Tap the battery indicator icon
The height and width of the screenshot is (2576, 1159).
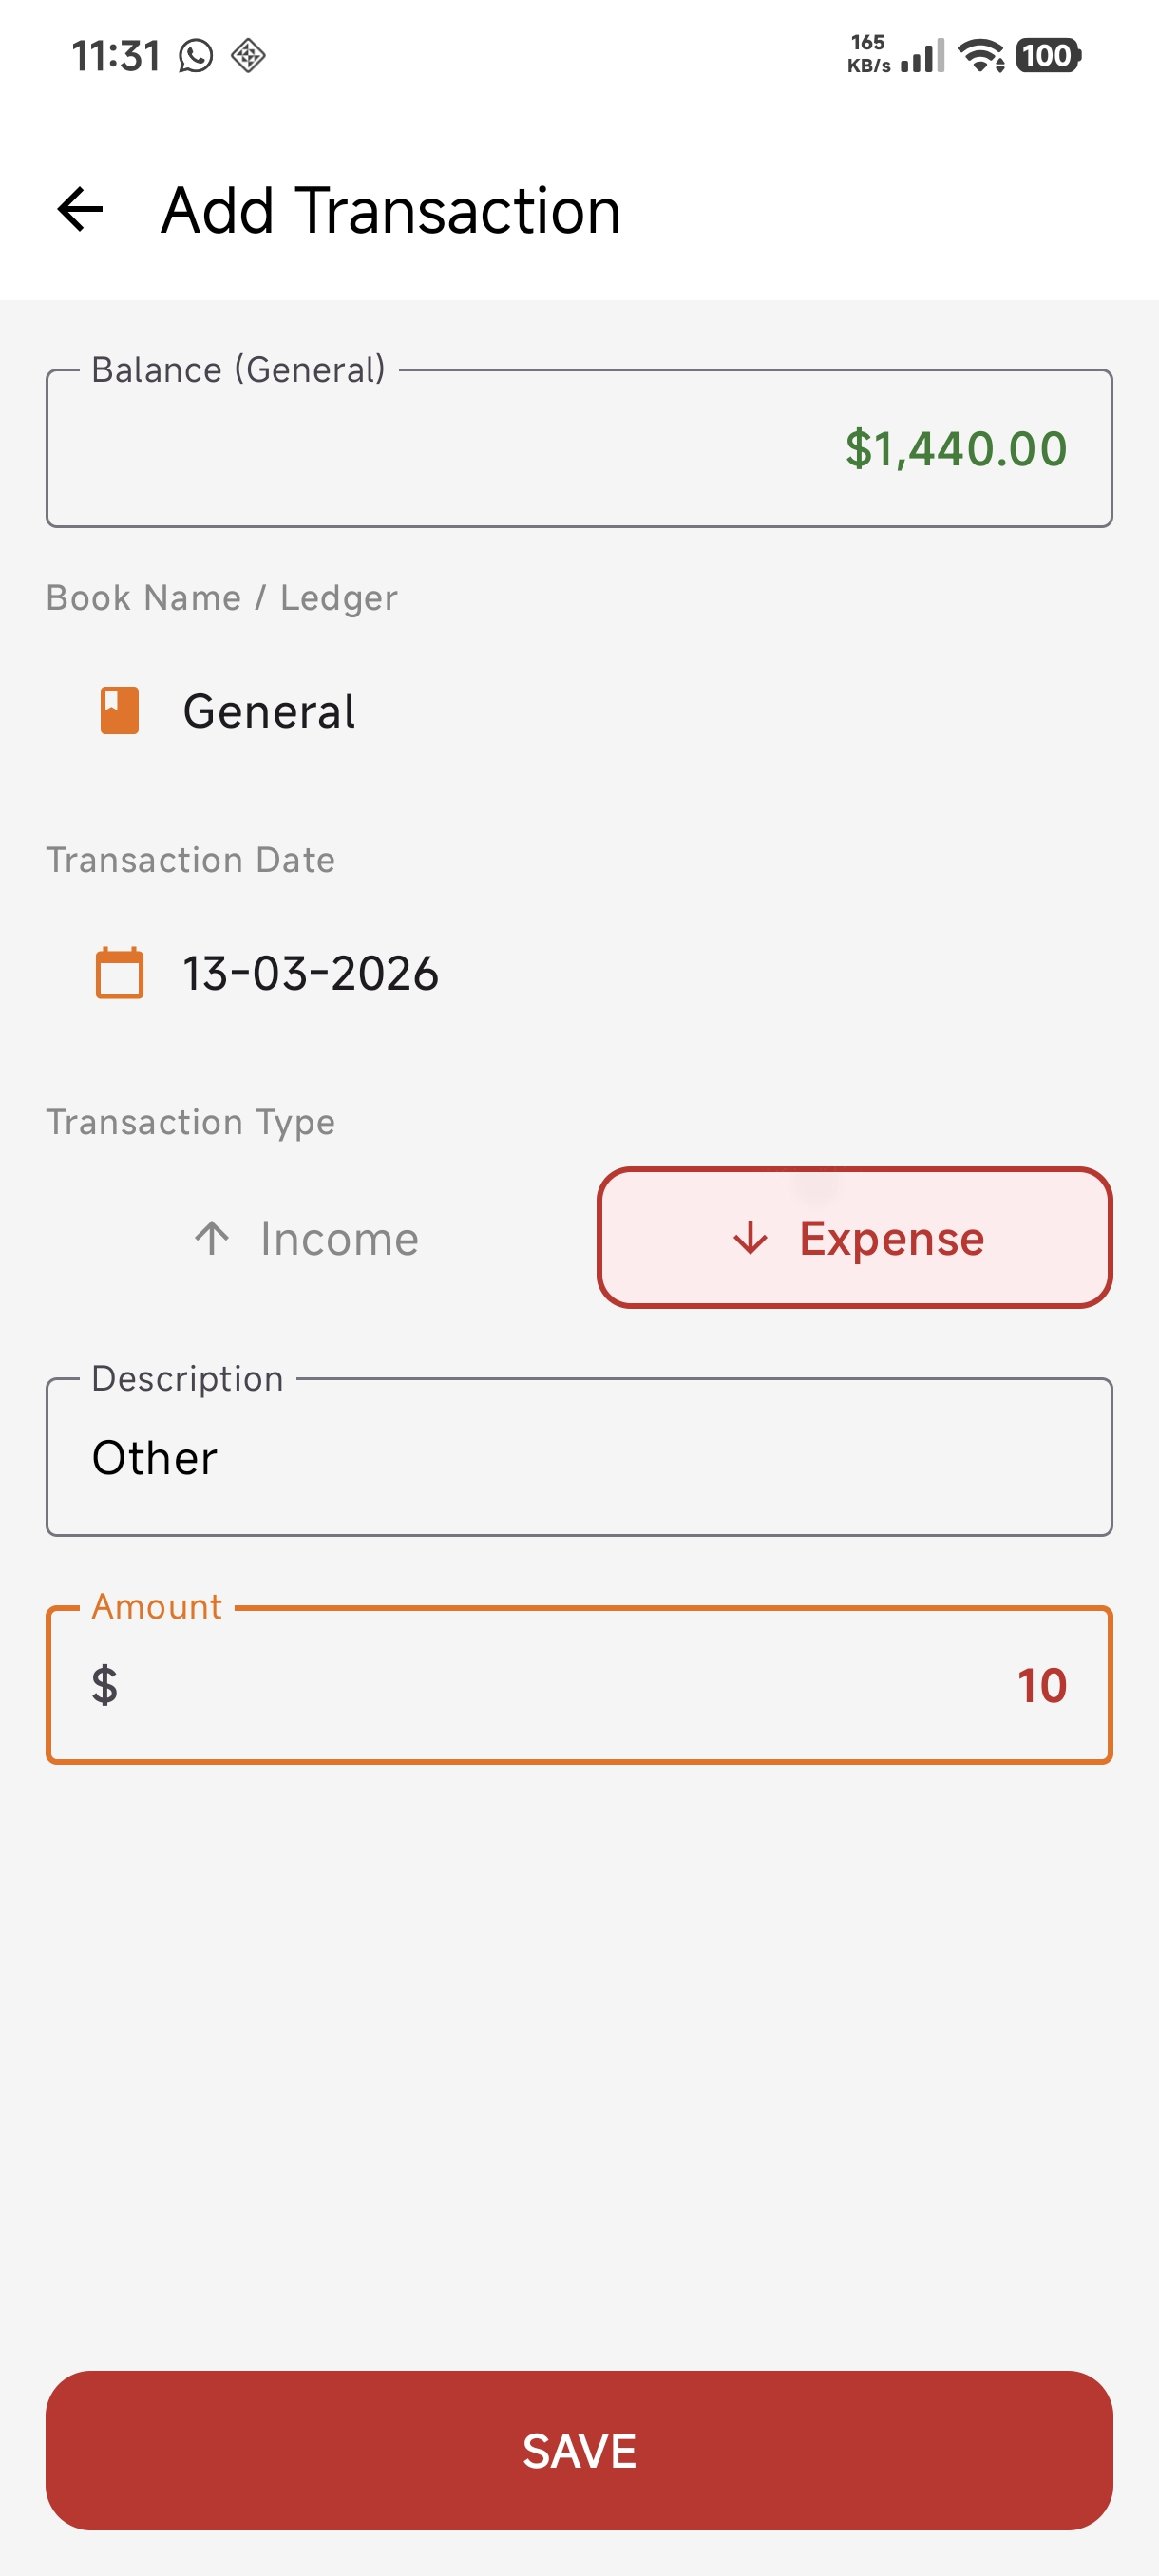pyautogui.click(x=1048, y=56)
